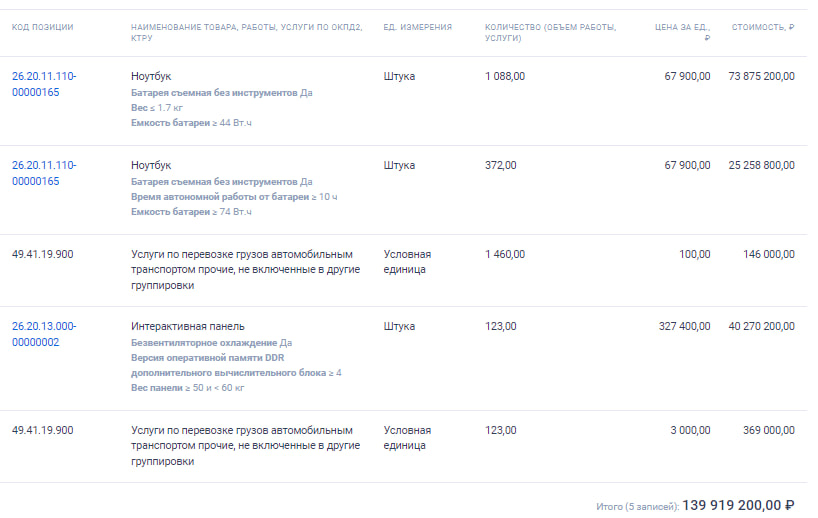Select the Ноутбук name in the first row
Image resolution: width=818 pixels, height=518 pixels.
151,76
